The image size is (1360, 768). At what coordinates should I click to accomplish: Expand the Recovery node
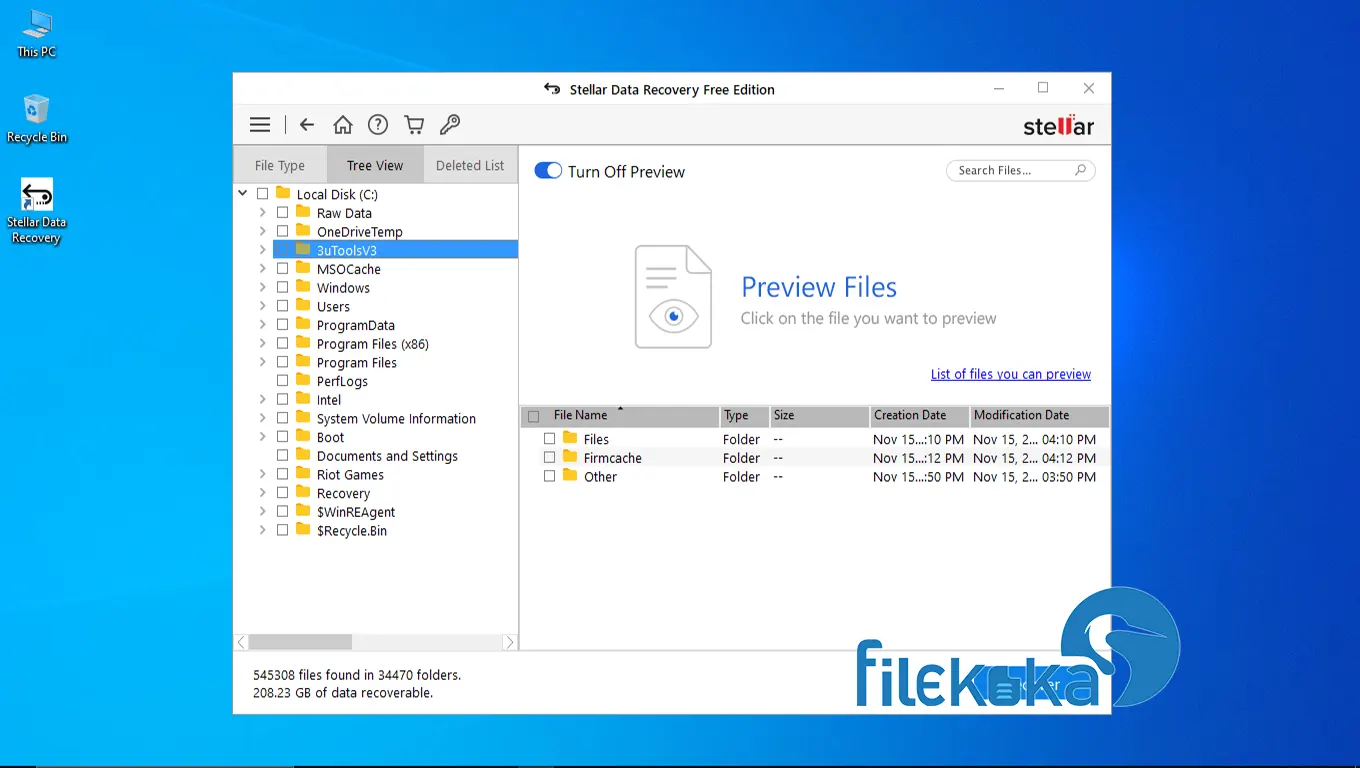click(x=262, y=493)
